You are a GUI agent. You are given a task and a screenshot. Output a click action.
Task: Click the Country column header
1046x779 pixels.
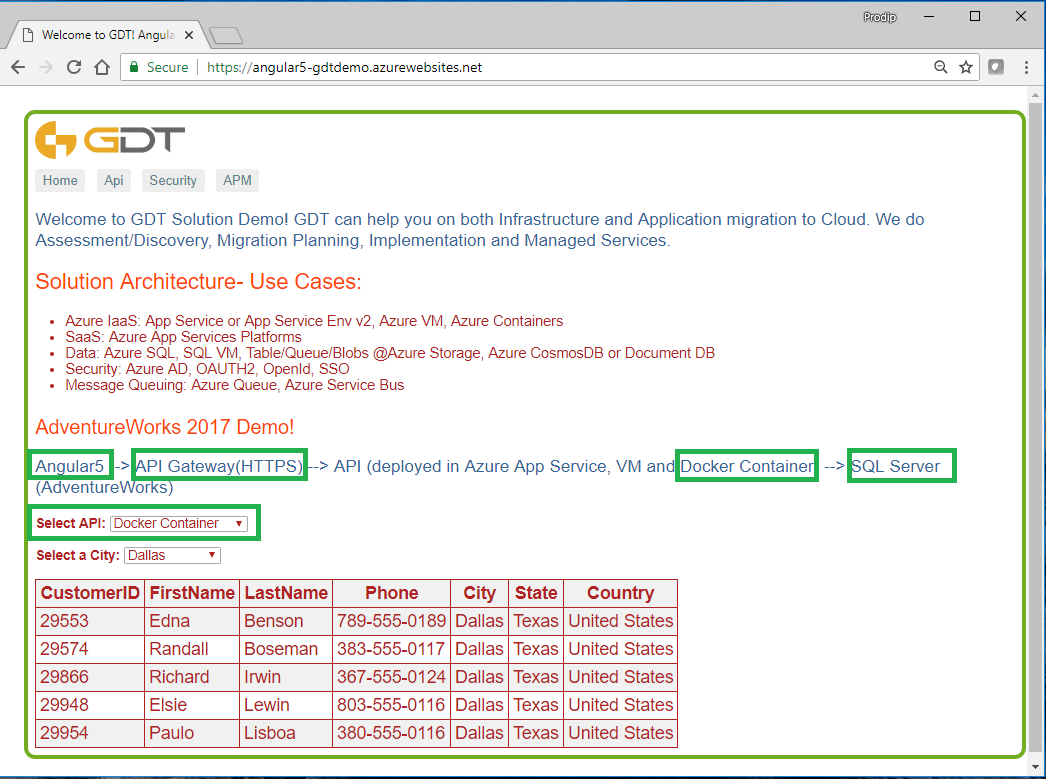tap(620, 594)
